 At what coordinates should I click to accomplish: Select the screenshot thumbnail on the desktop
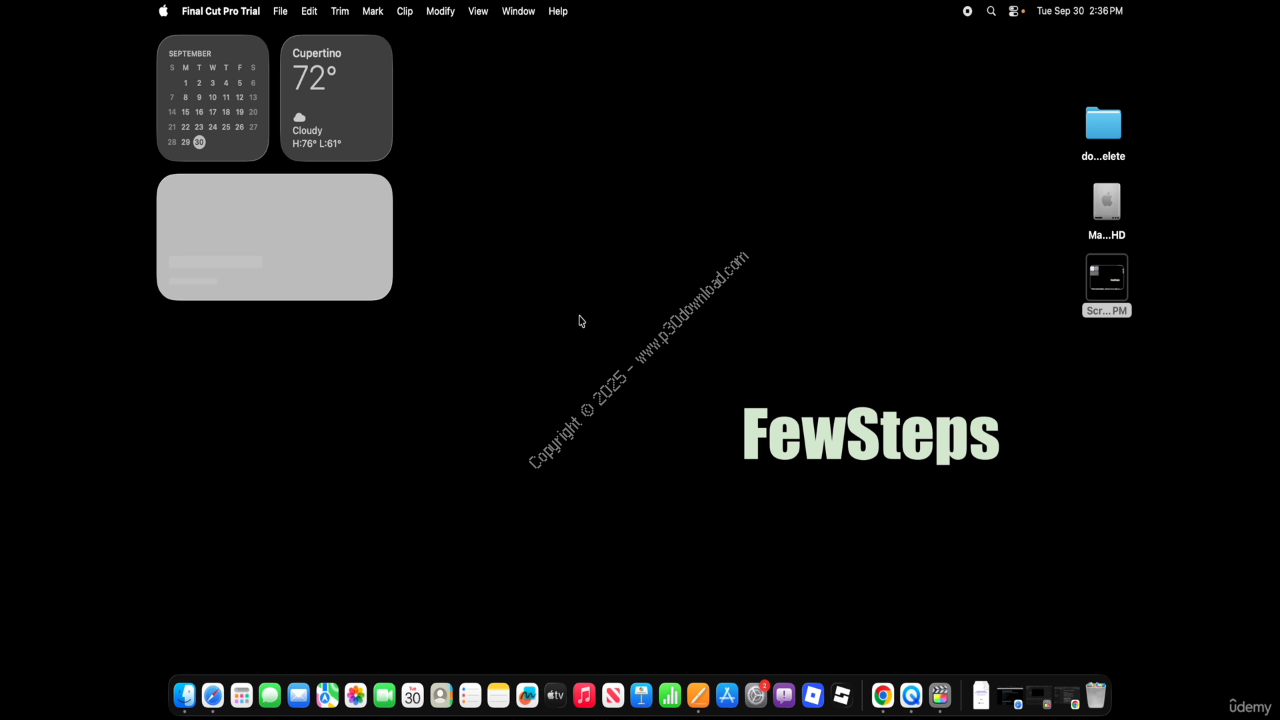(x=1106, y=278)
